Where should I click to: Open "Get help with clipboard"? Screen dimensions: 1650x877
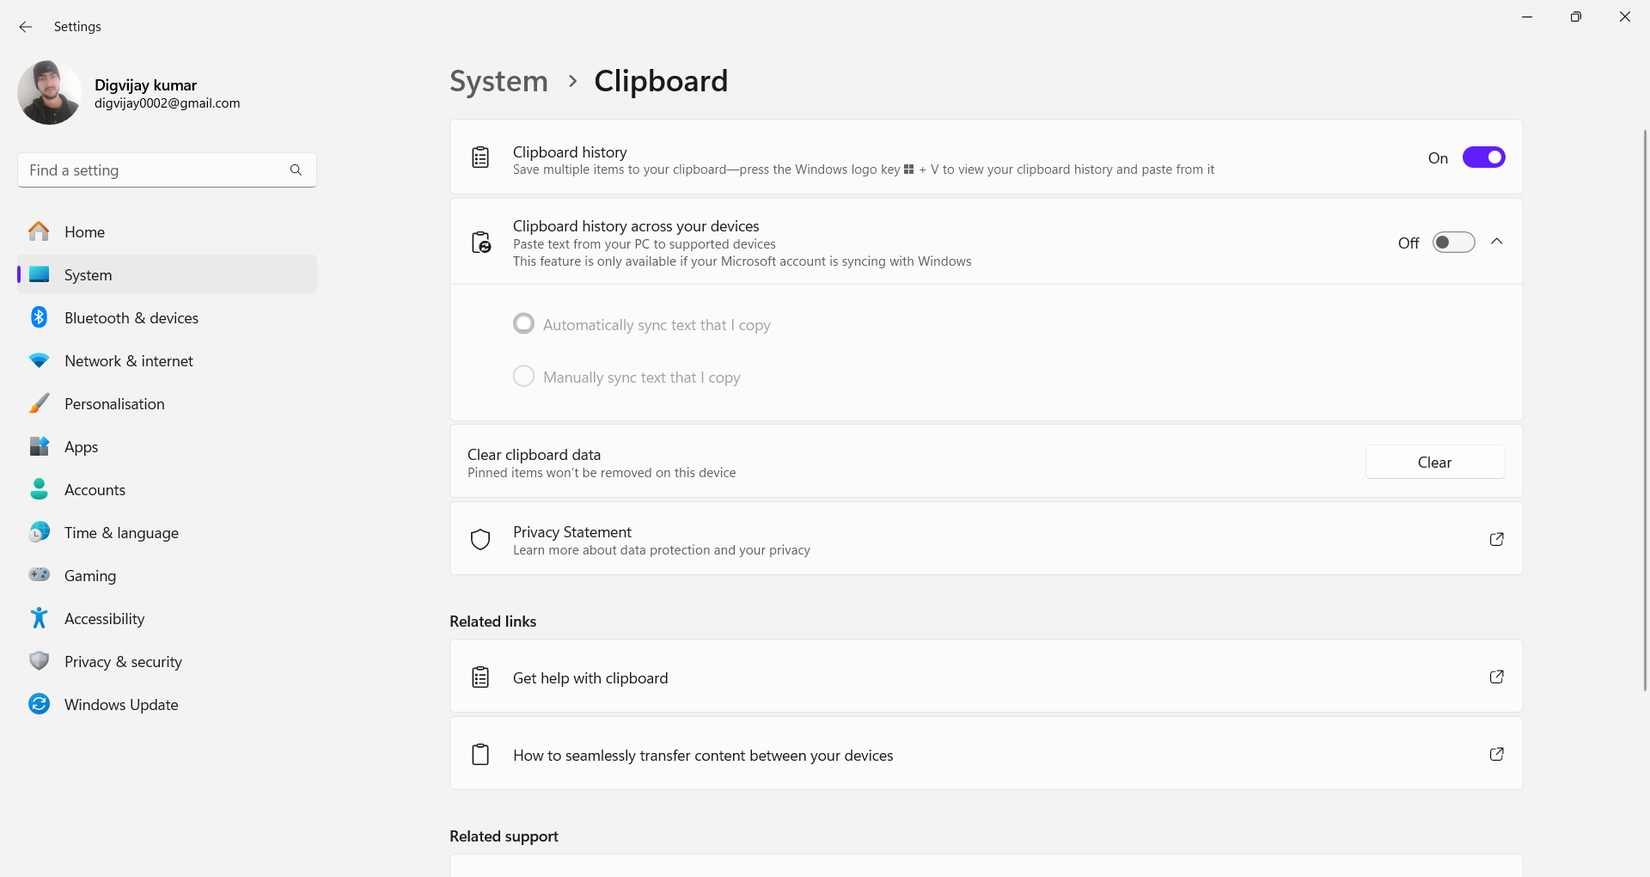(x=590, y=677)
